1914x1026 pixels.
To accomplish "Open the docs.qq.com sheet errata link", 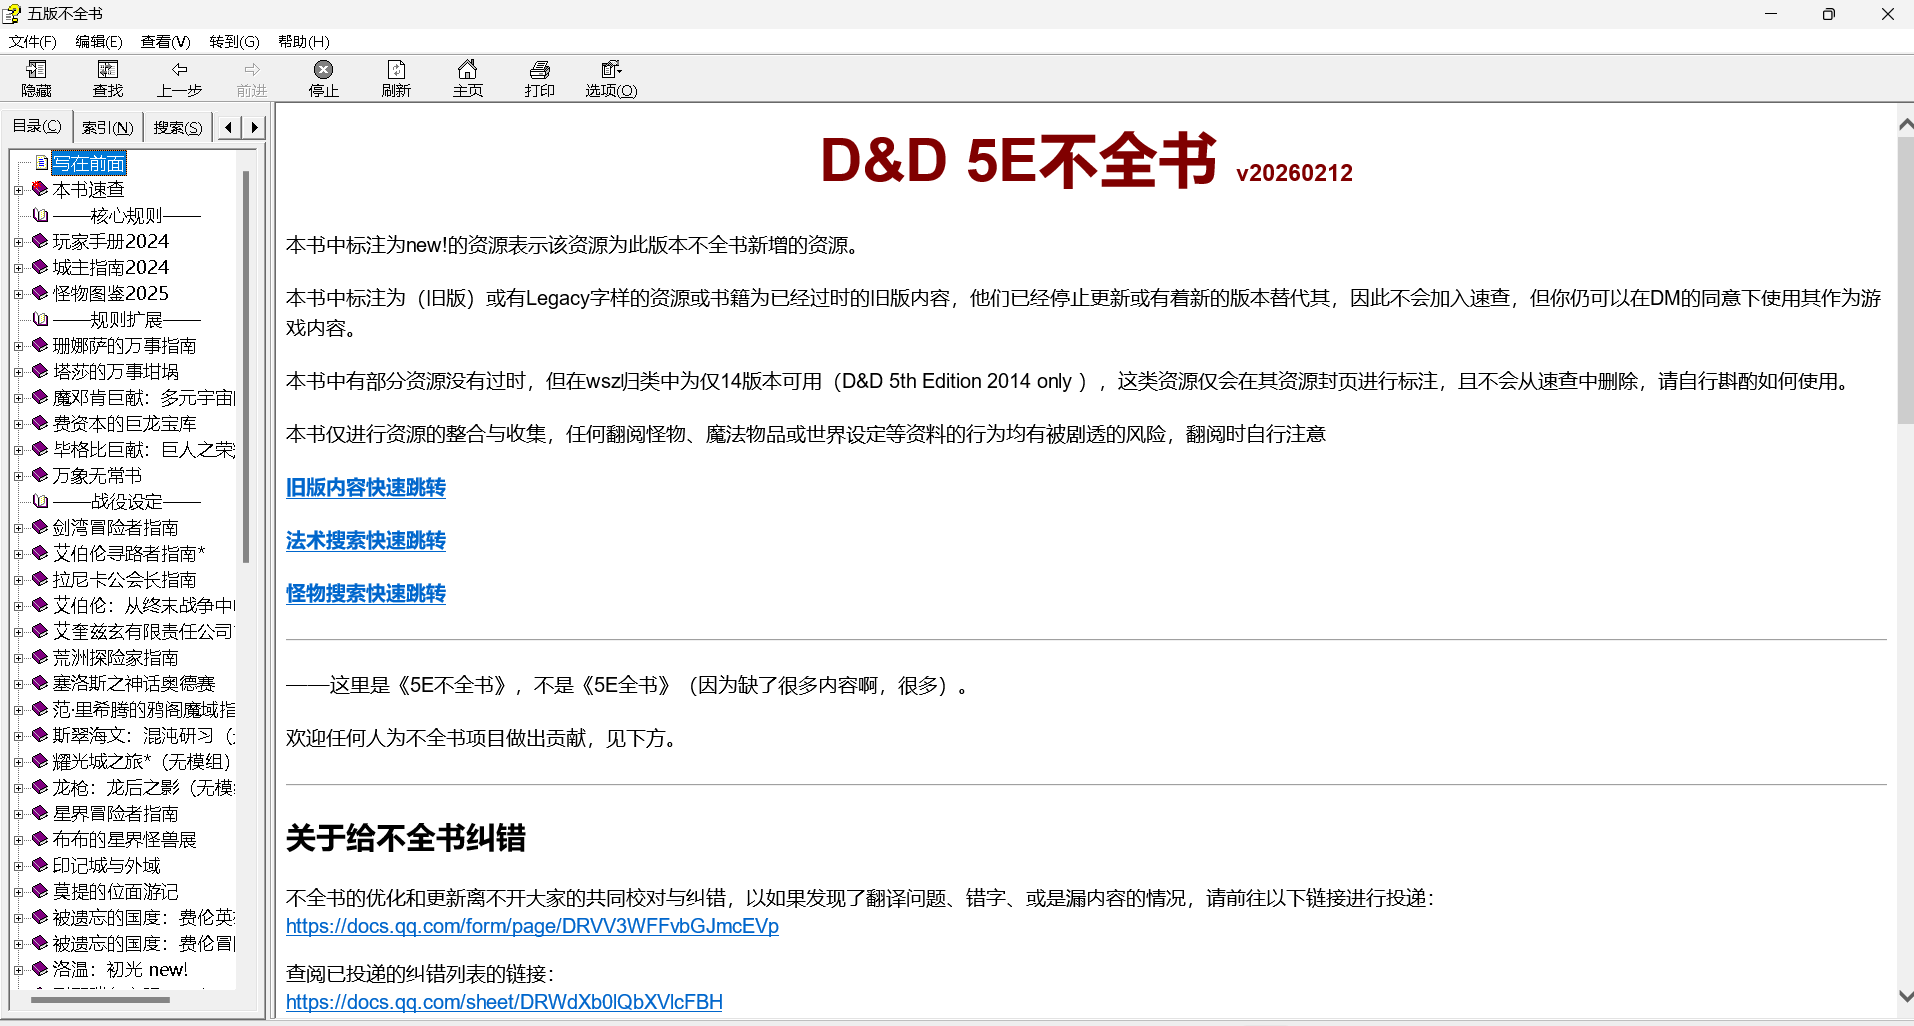I will click(504, 1002).
